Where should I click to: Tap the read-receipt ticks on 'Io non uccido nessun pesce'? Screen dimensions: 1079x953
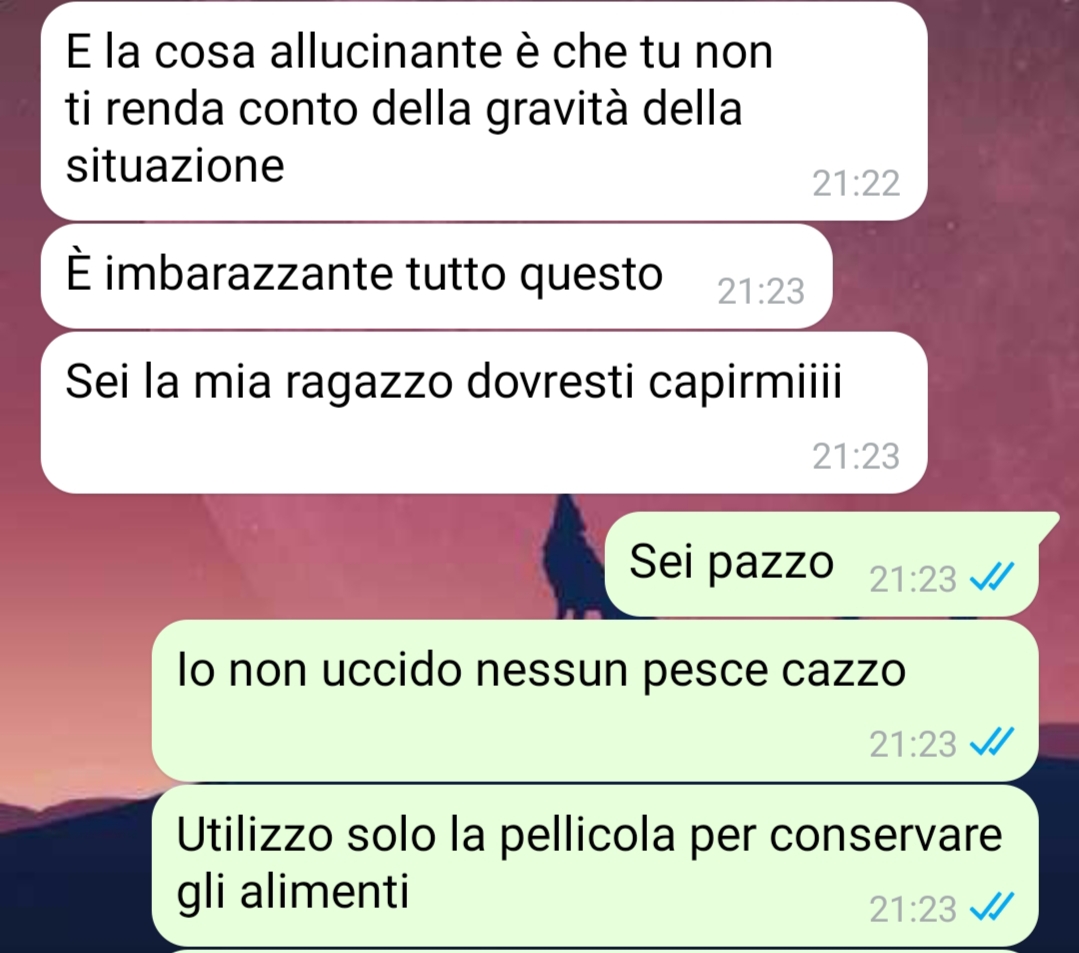991,742
